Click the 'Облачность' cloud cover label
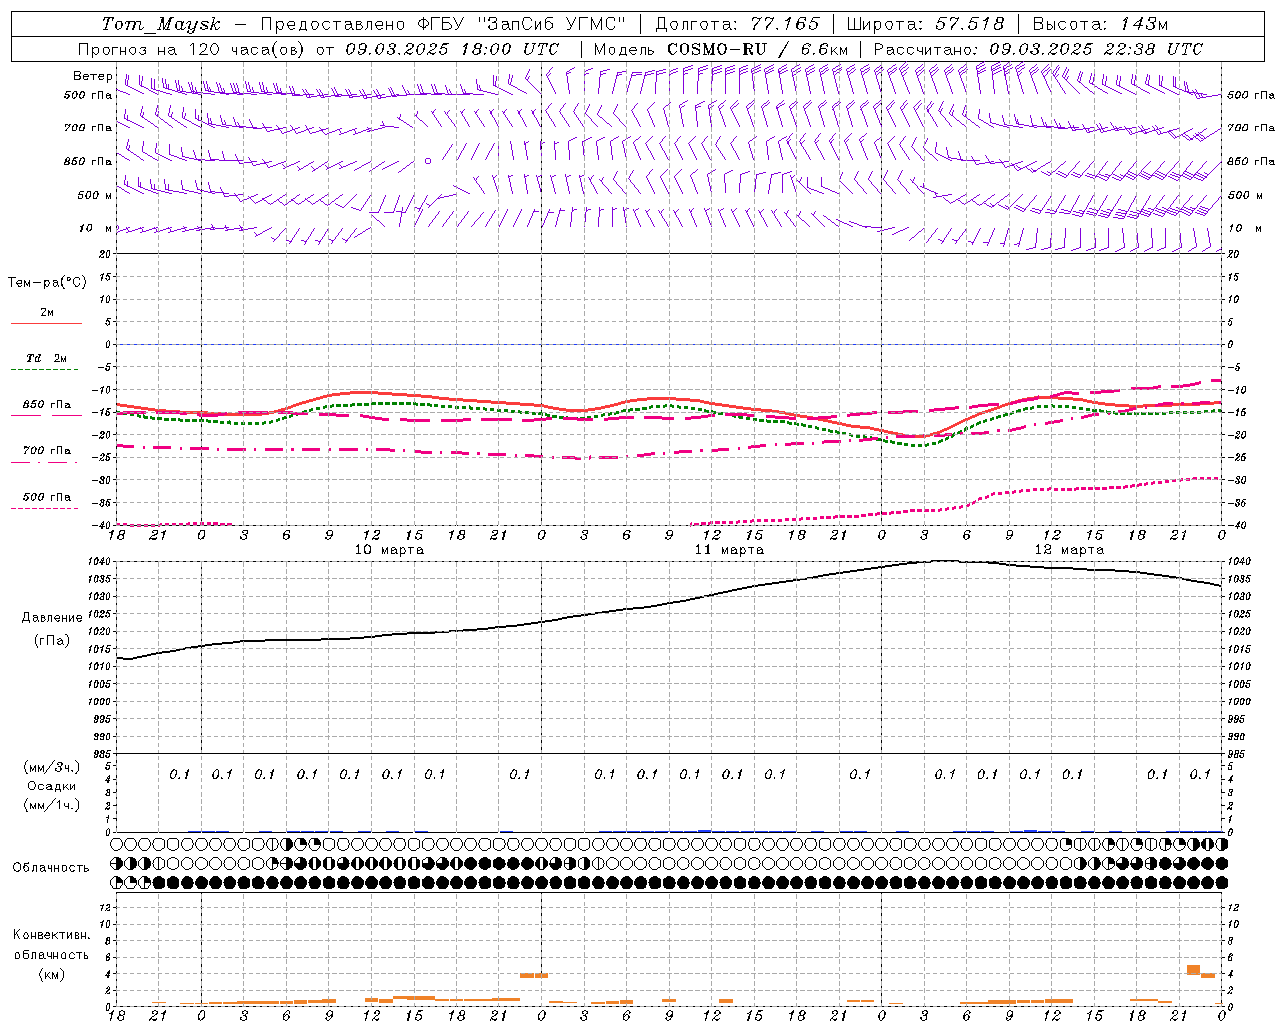Screen dimensions: 1280x1024 coord(51,868)
